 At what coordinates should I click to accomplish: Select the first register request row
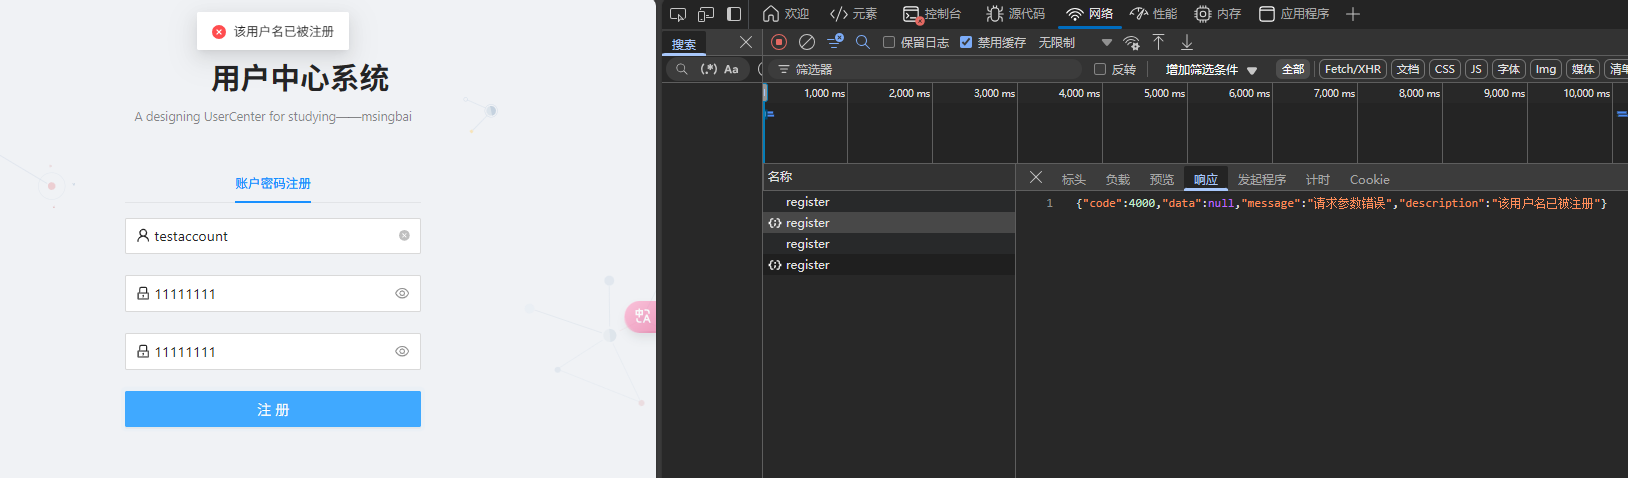pyautogui.click(x=889, y=202)
